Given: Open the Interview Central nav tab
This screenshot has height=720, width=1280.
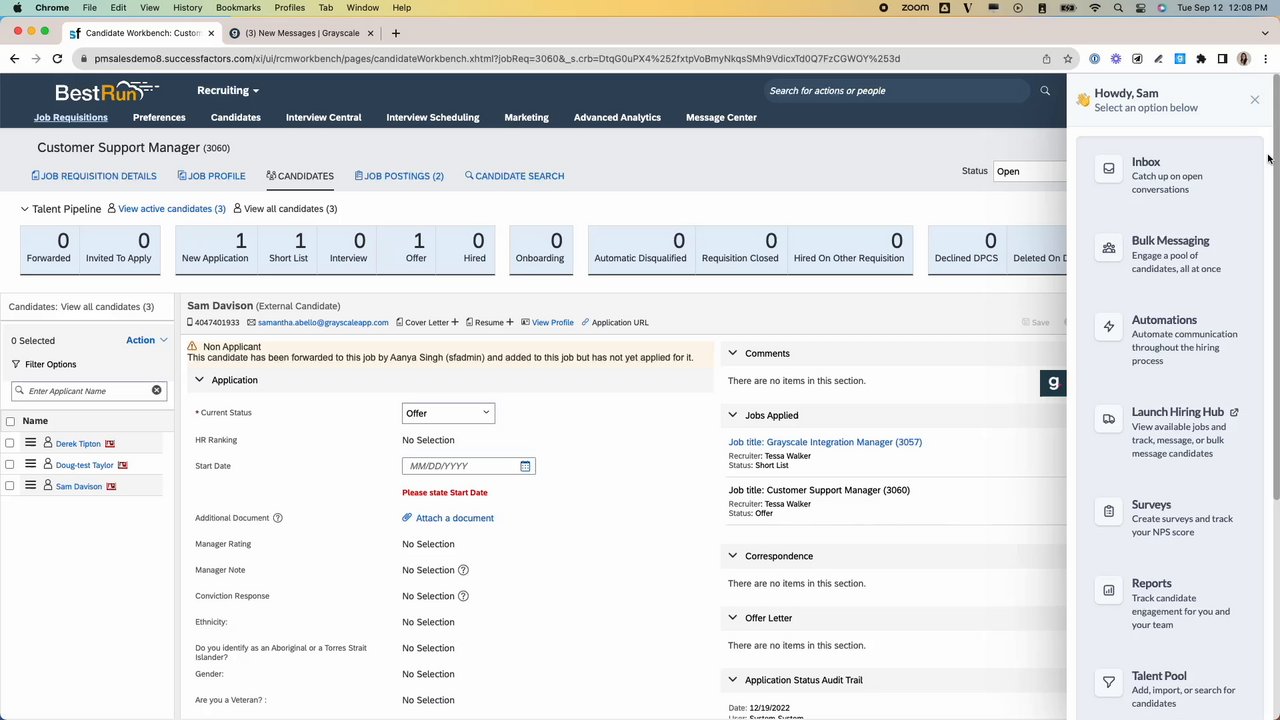Looking at the screenshot, I should tap(323, 117).
